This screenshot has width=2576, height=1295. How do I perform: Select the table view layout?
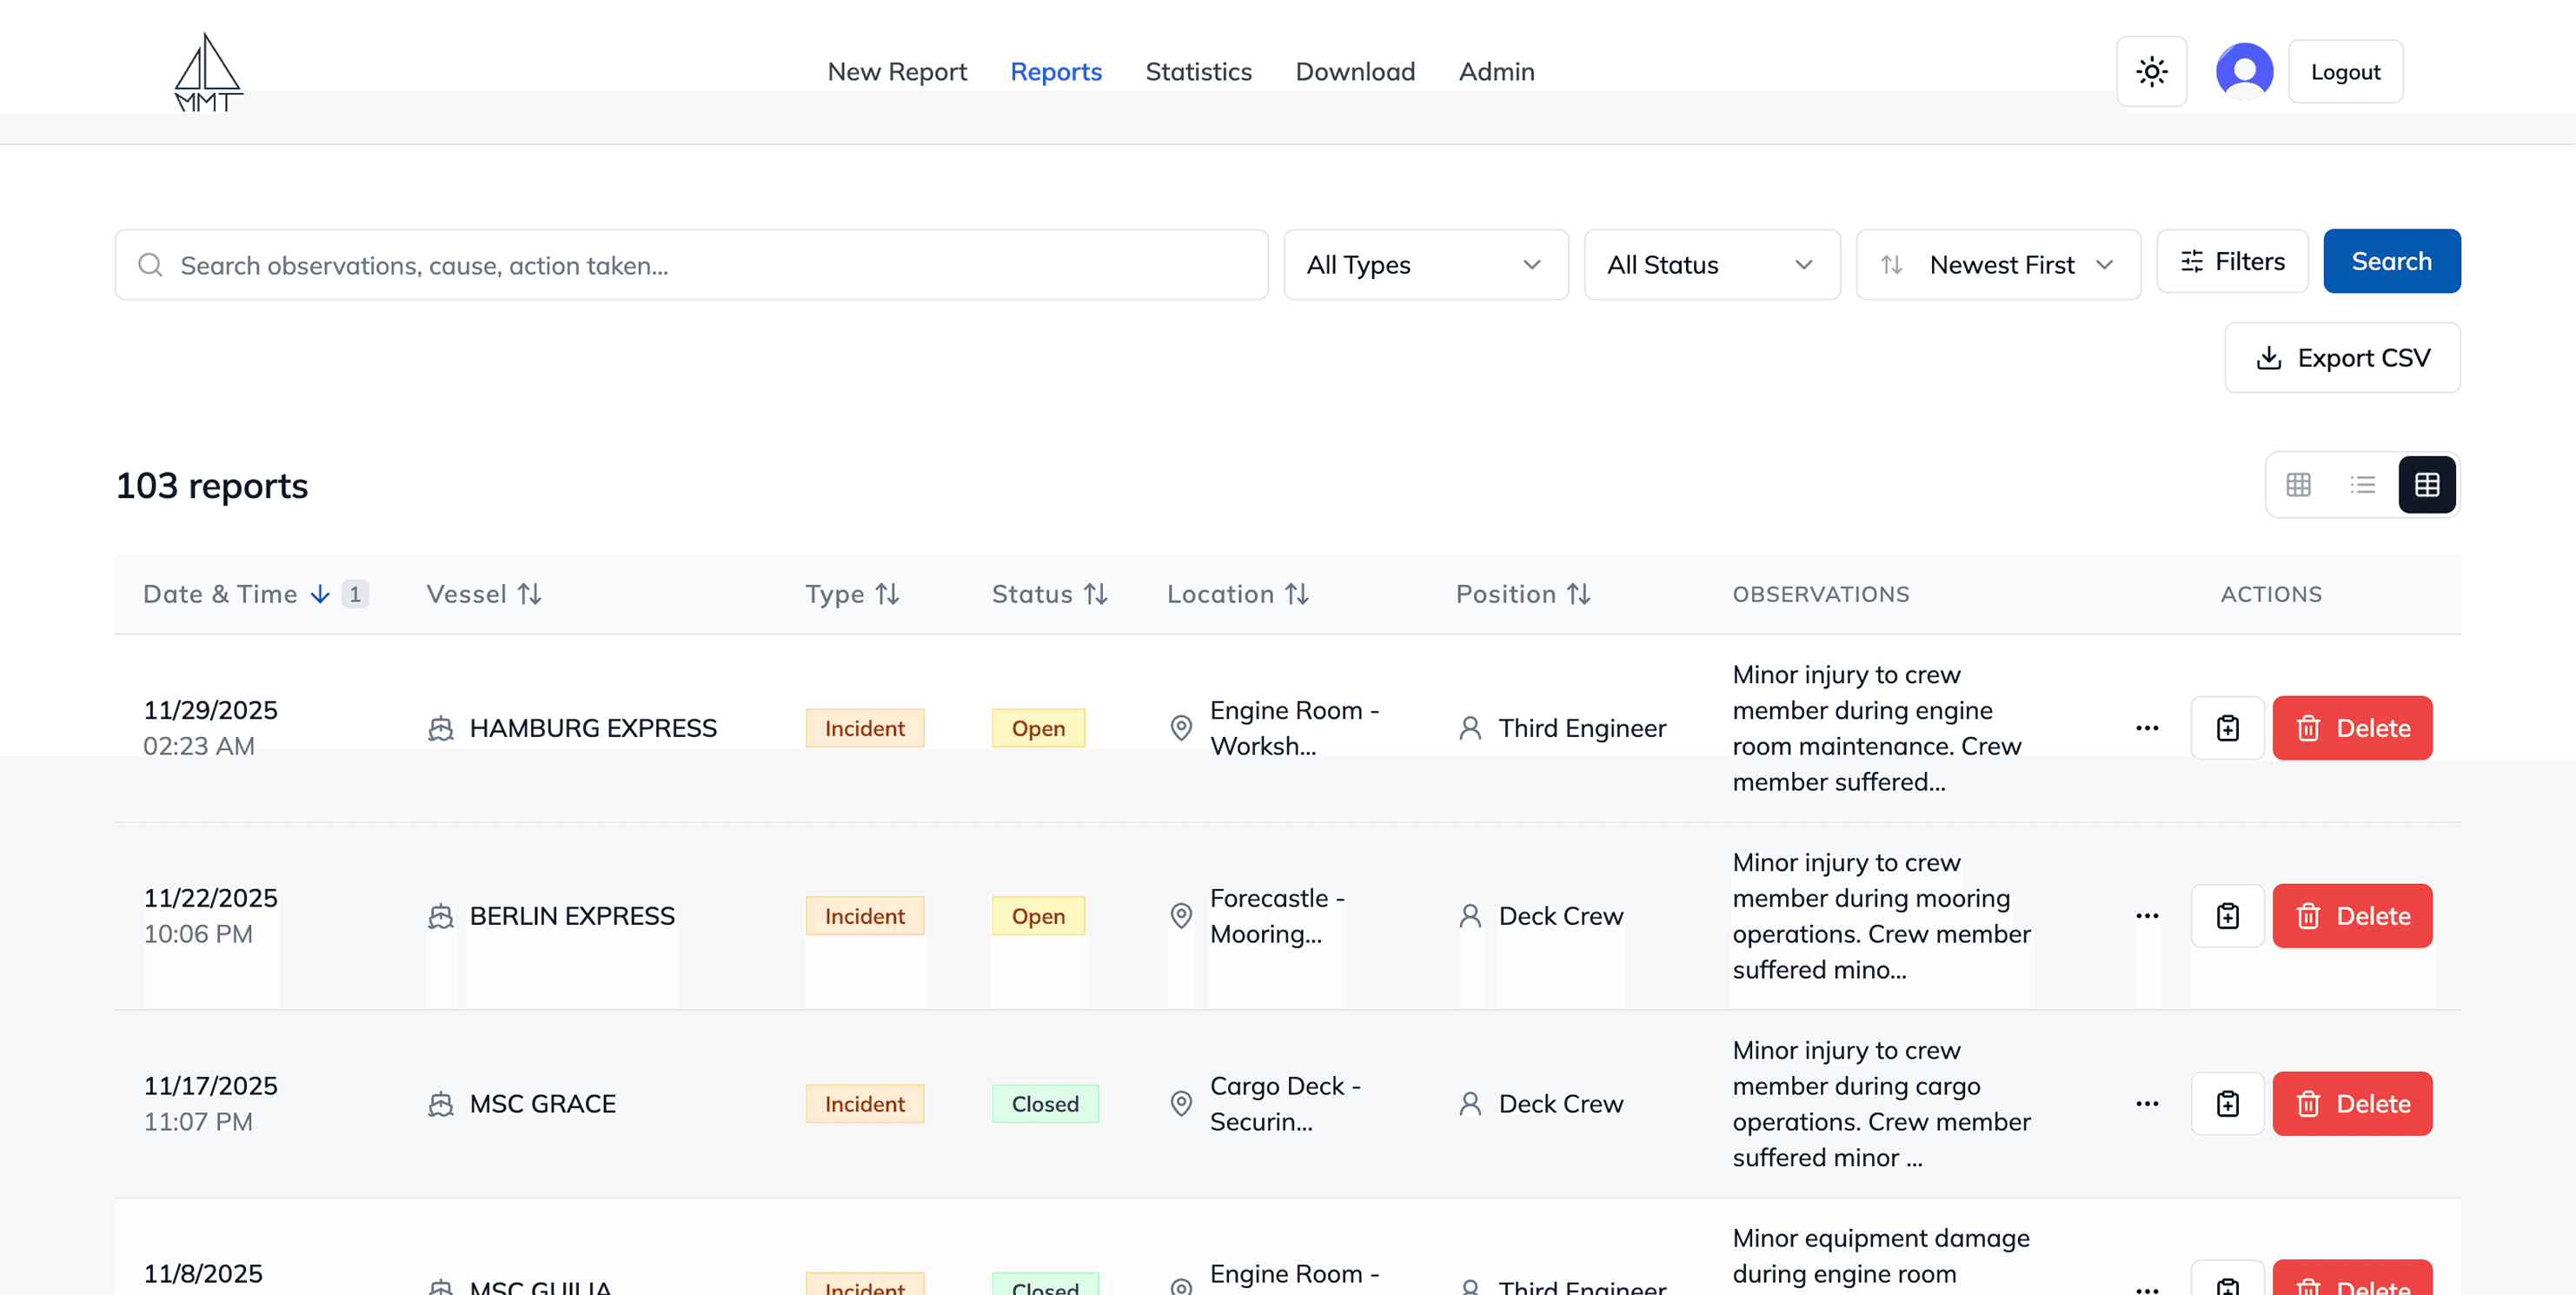point(2426,485)
